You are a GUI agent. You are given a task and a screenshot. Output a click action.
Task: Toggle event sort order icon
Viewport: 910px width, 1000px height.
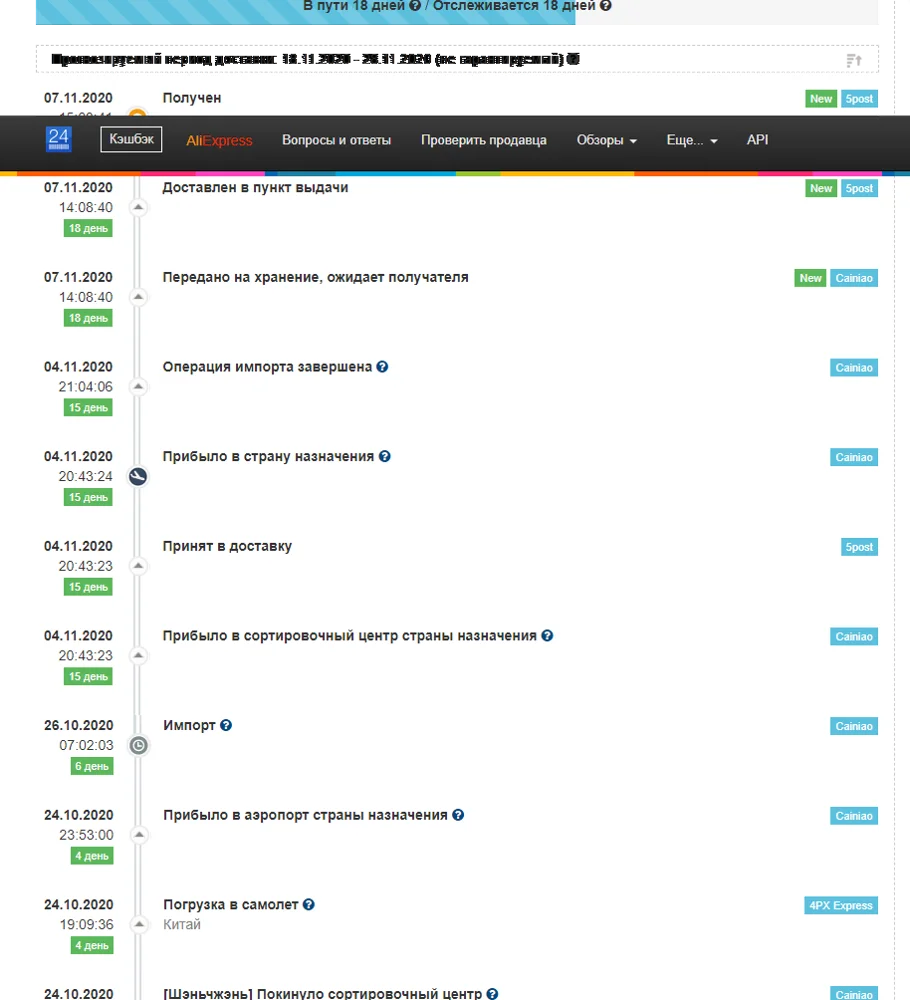coord(854,61)
